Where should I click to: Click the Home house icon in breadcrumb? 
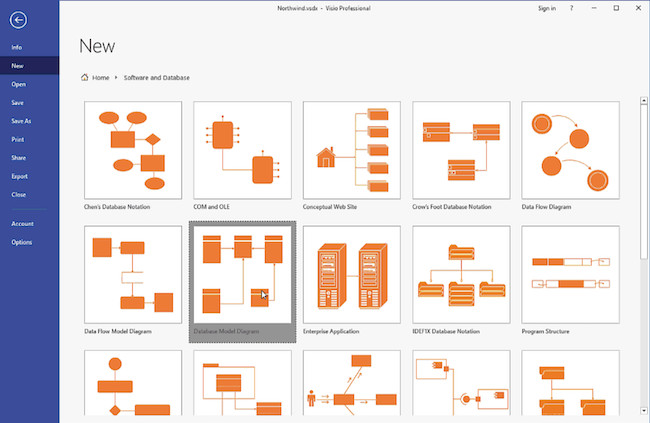coord(85,77)
